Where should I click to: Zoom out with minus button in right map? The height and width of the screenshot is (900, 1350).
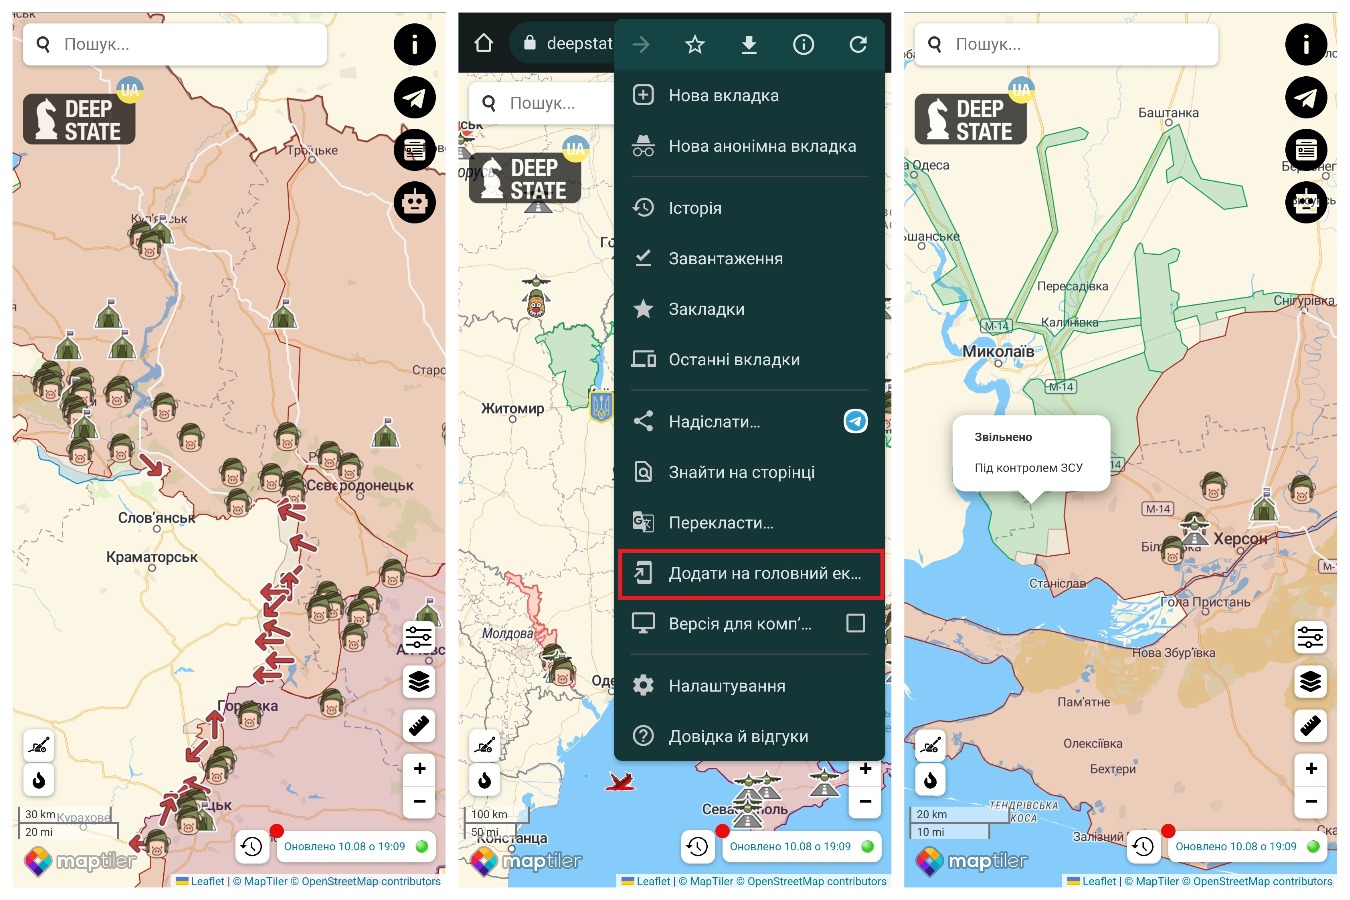tap(1310, 801)
